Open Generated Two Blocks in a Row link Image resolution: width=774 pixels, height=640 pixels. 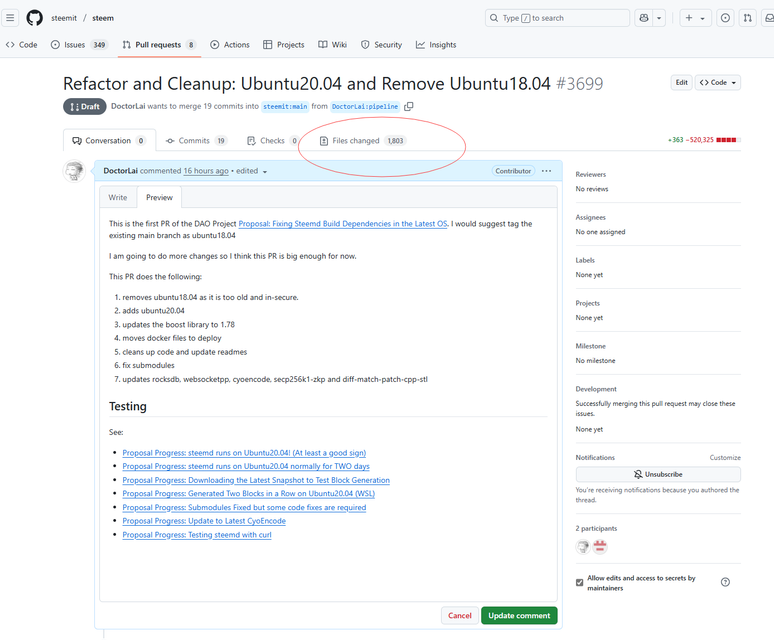coord(249,493)
